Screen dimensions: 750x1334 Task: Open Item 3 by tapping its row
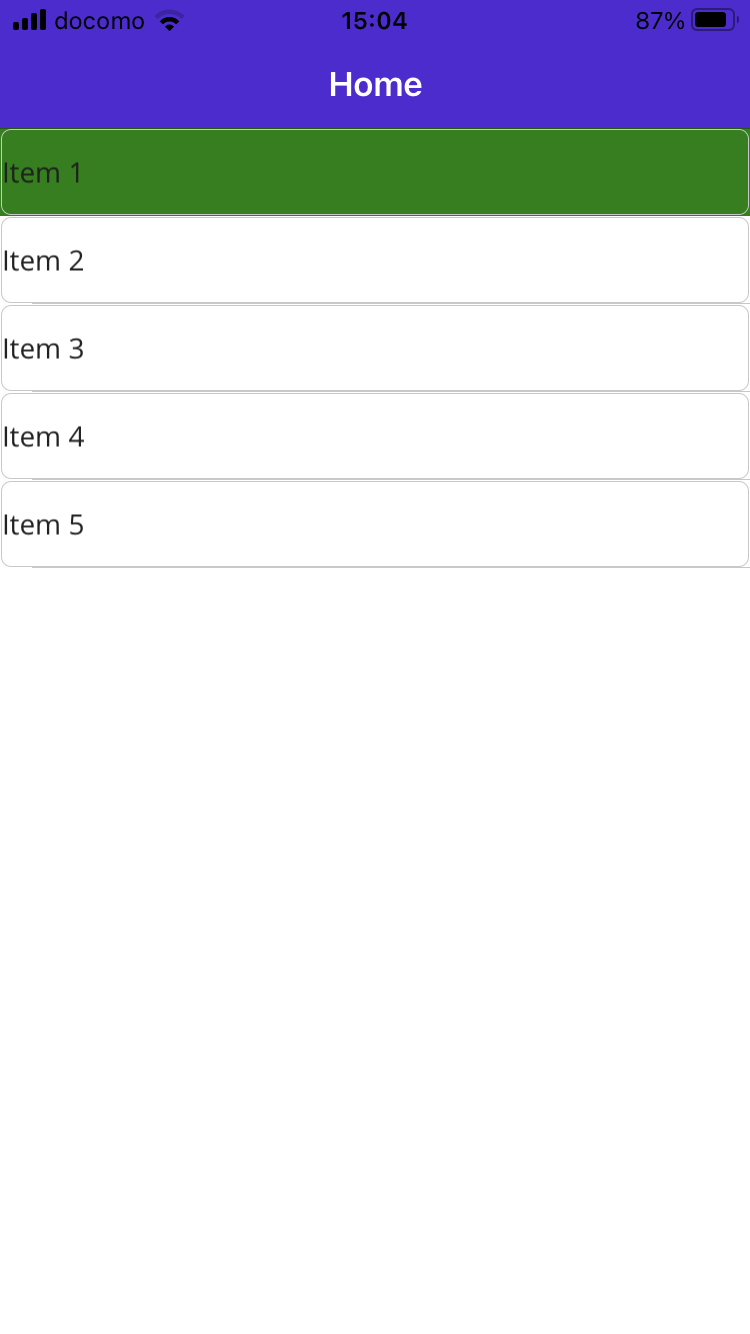(375, 348)
